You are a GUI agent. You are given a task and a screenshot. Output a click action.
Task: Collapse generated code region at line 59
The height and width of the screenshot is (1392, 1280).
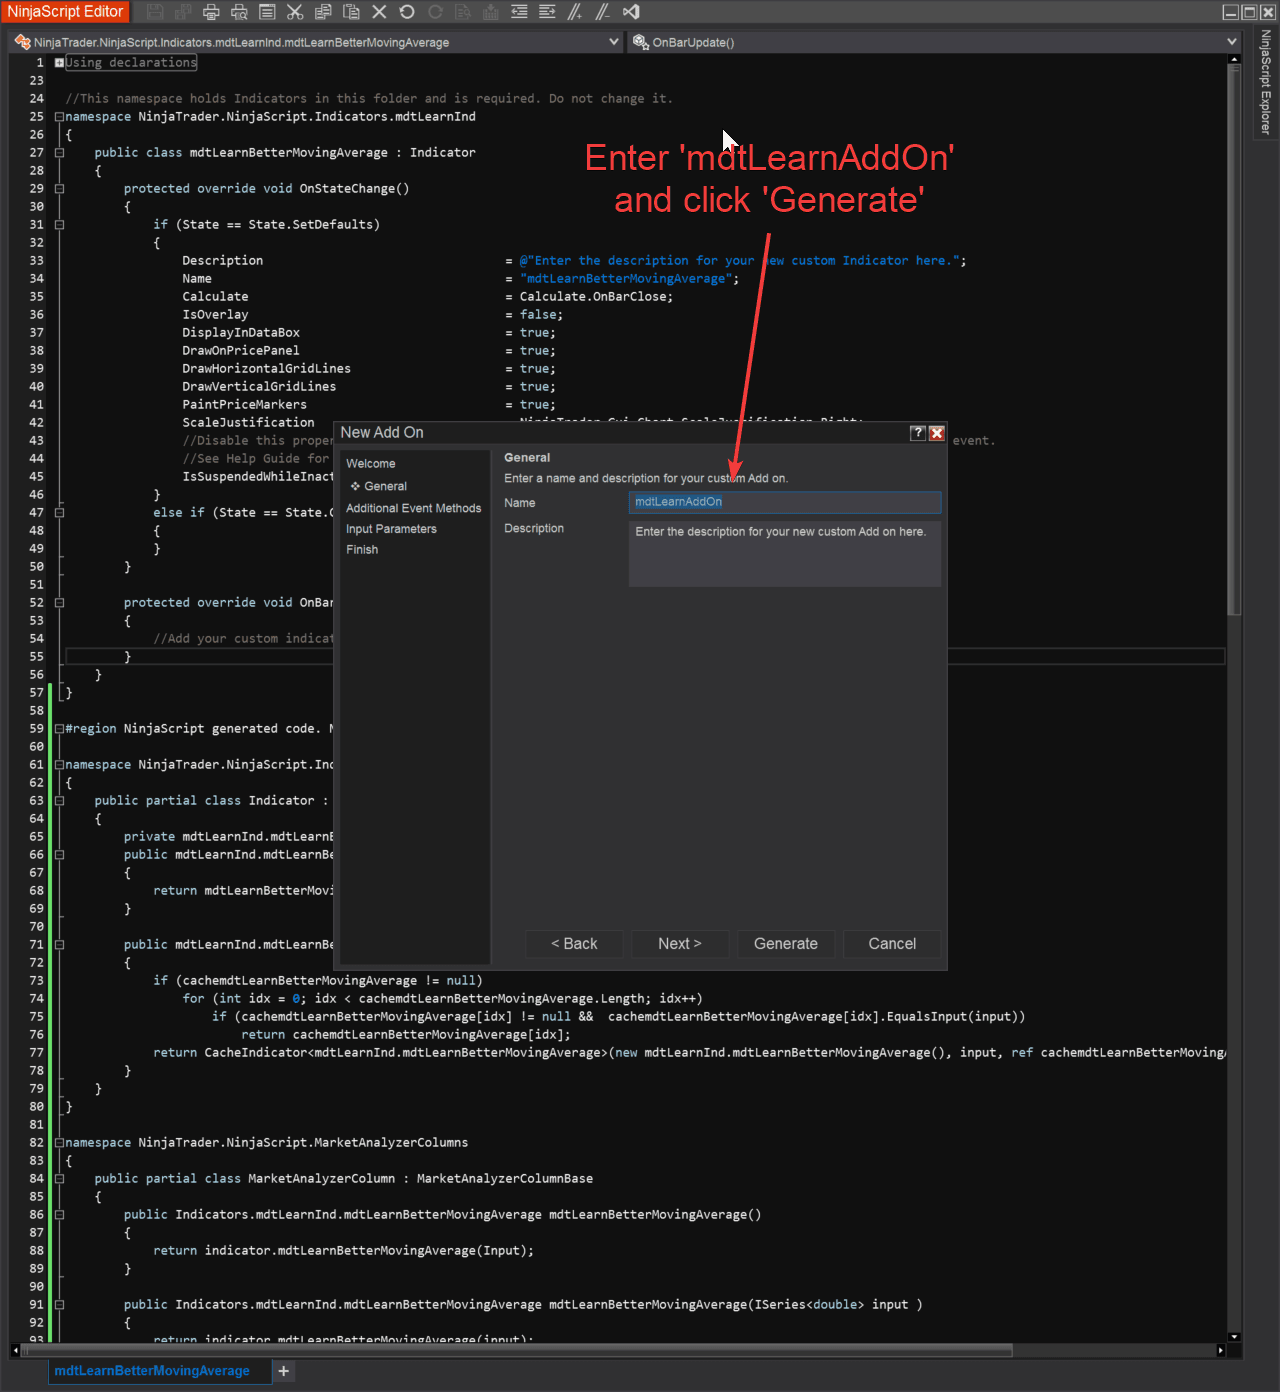[59, 729]
